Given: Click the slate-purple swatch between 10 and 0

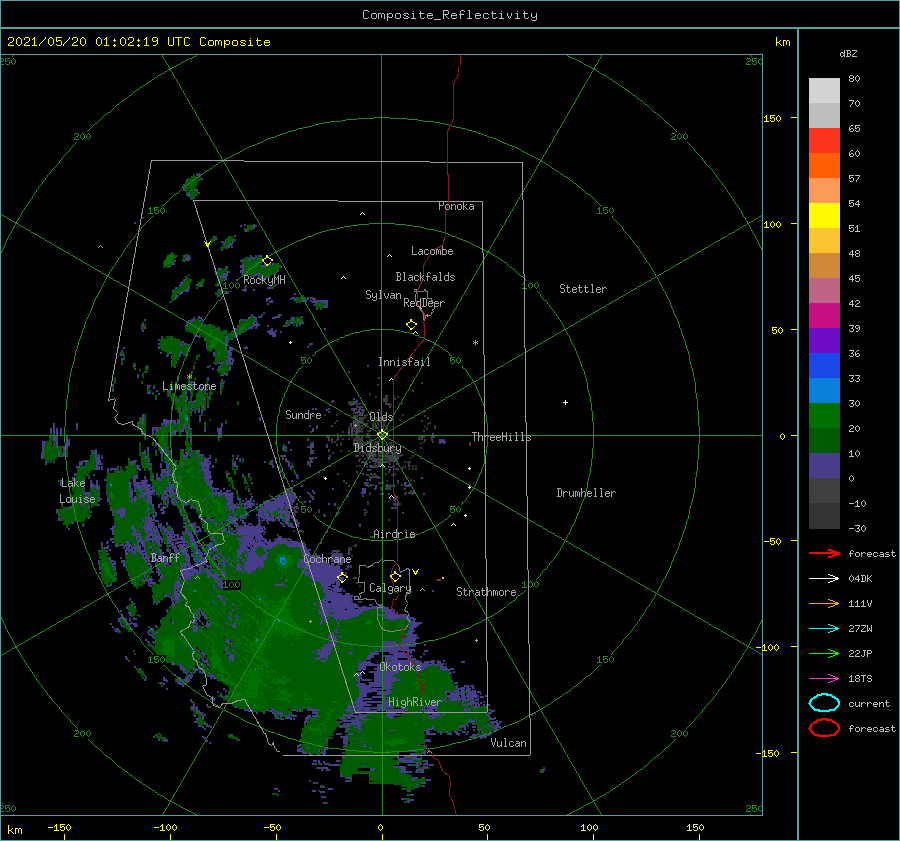Looking at the screenshot, I should click(824, 466).
